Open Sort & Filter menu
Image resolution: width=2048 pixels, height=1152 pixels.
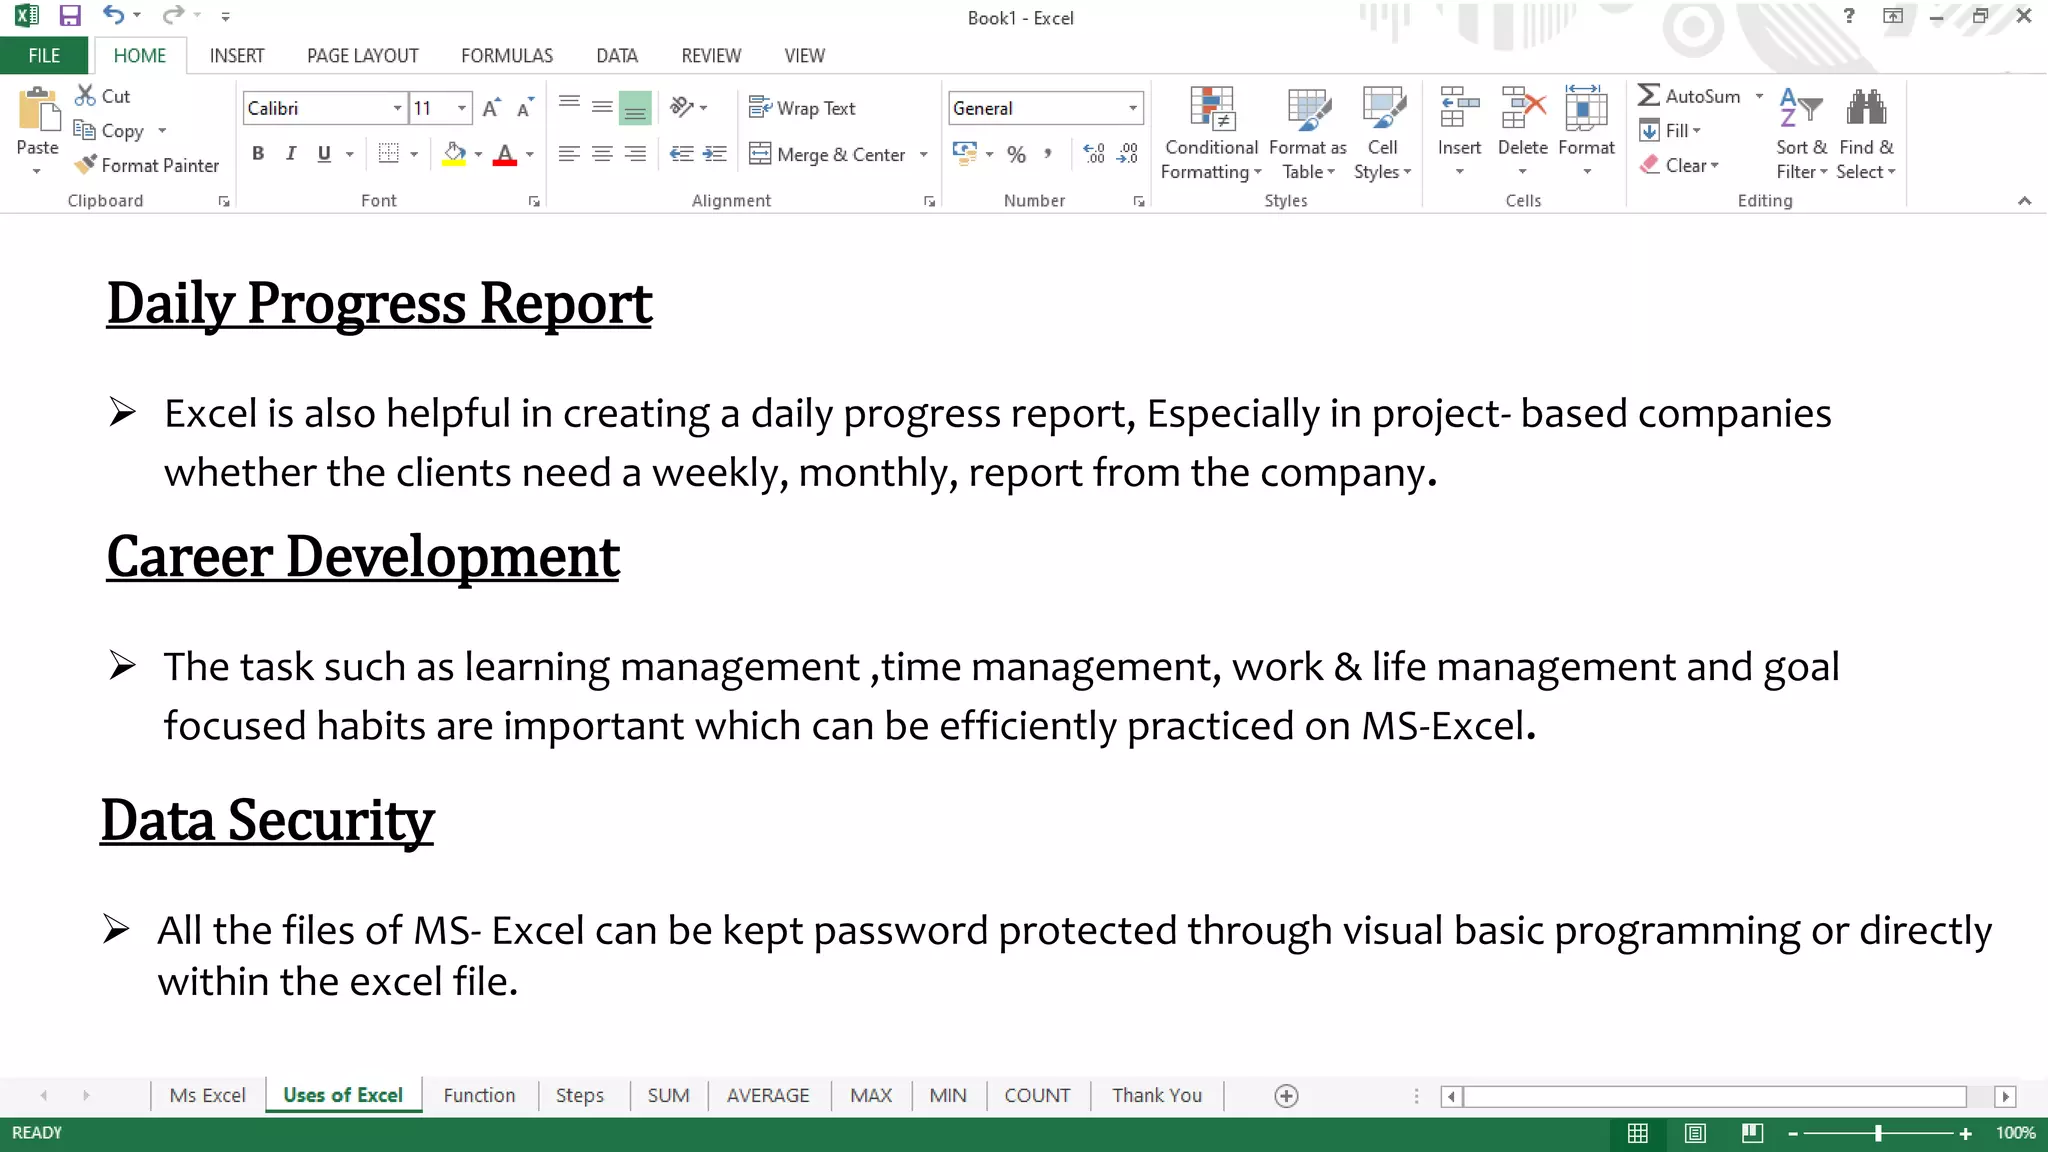(x=1801, y=134)
